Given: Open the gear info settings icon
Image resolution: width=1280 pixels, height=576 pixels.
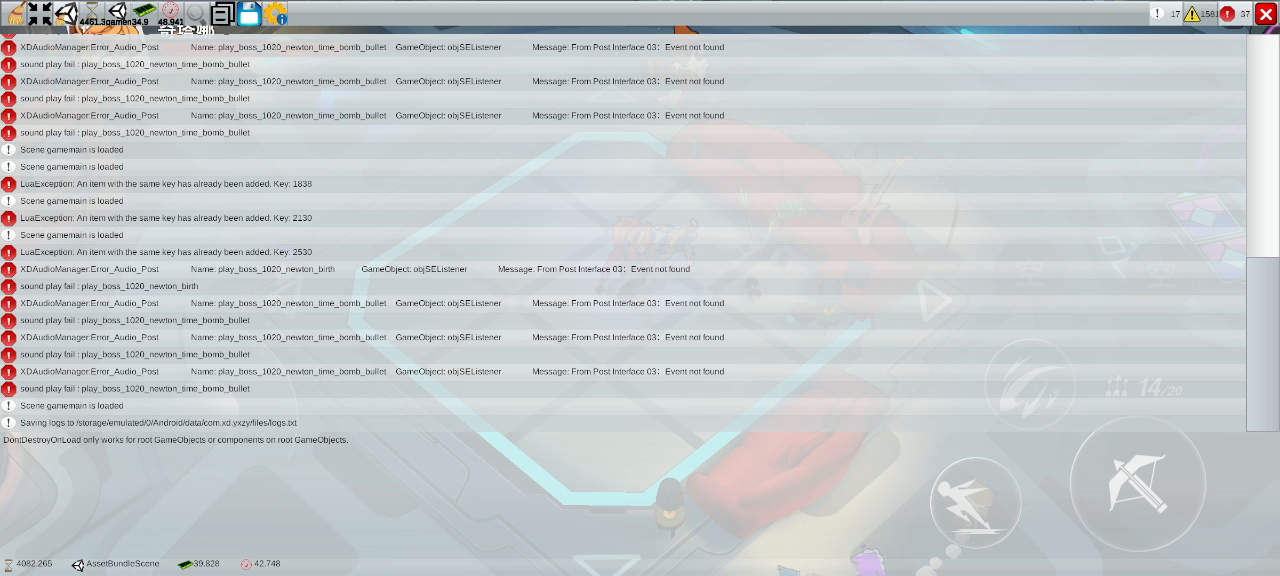Looking at the screenshot, I should point(275,13).
